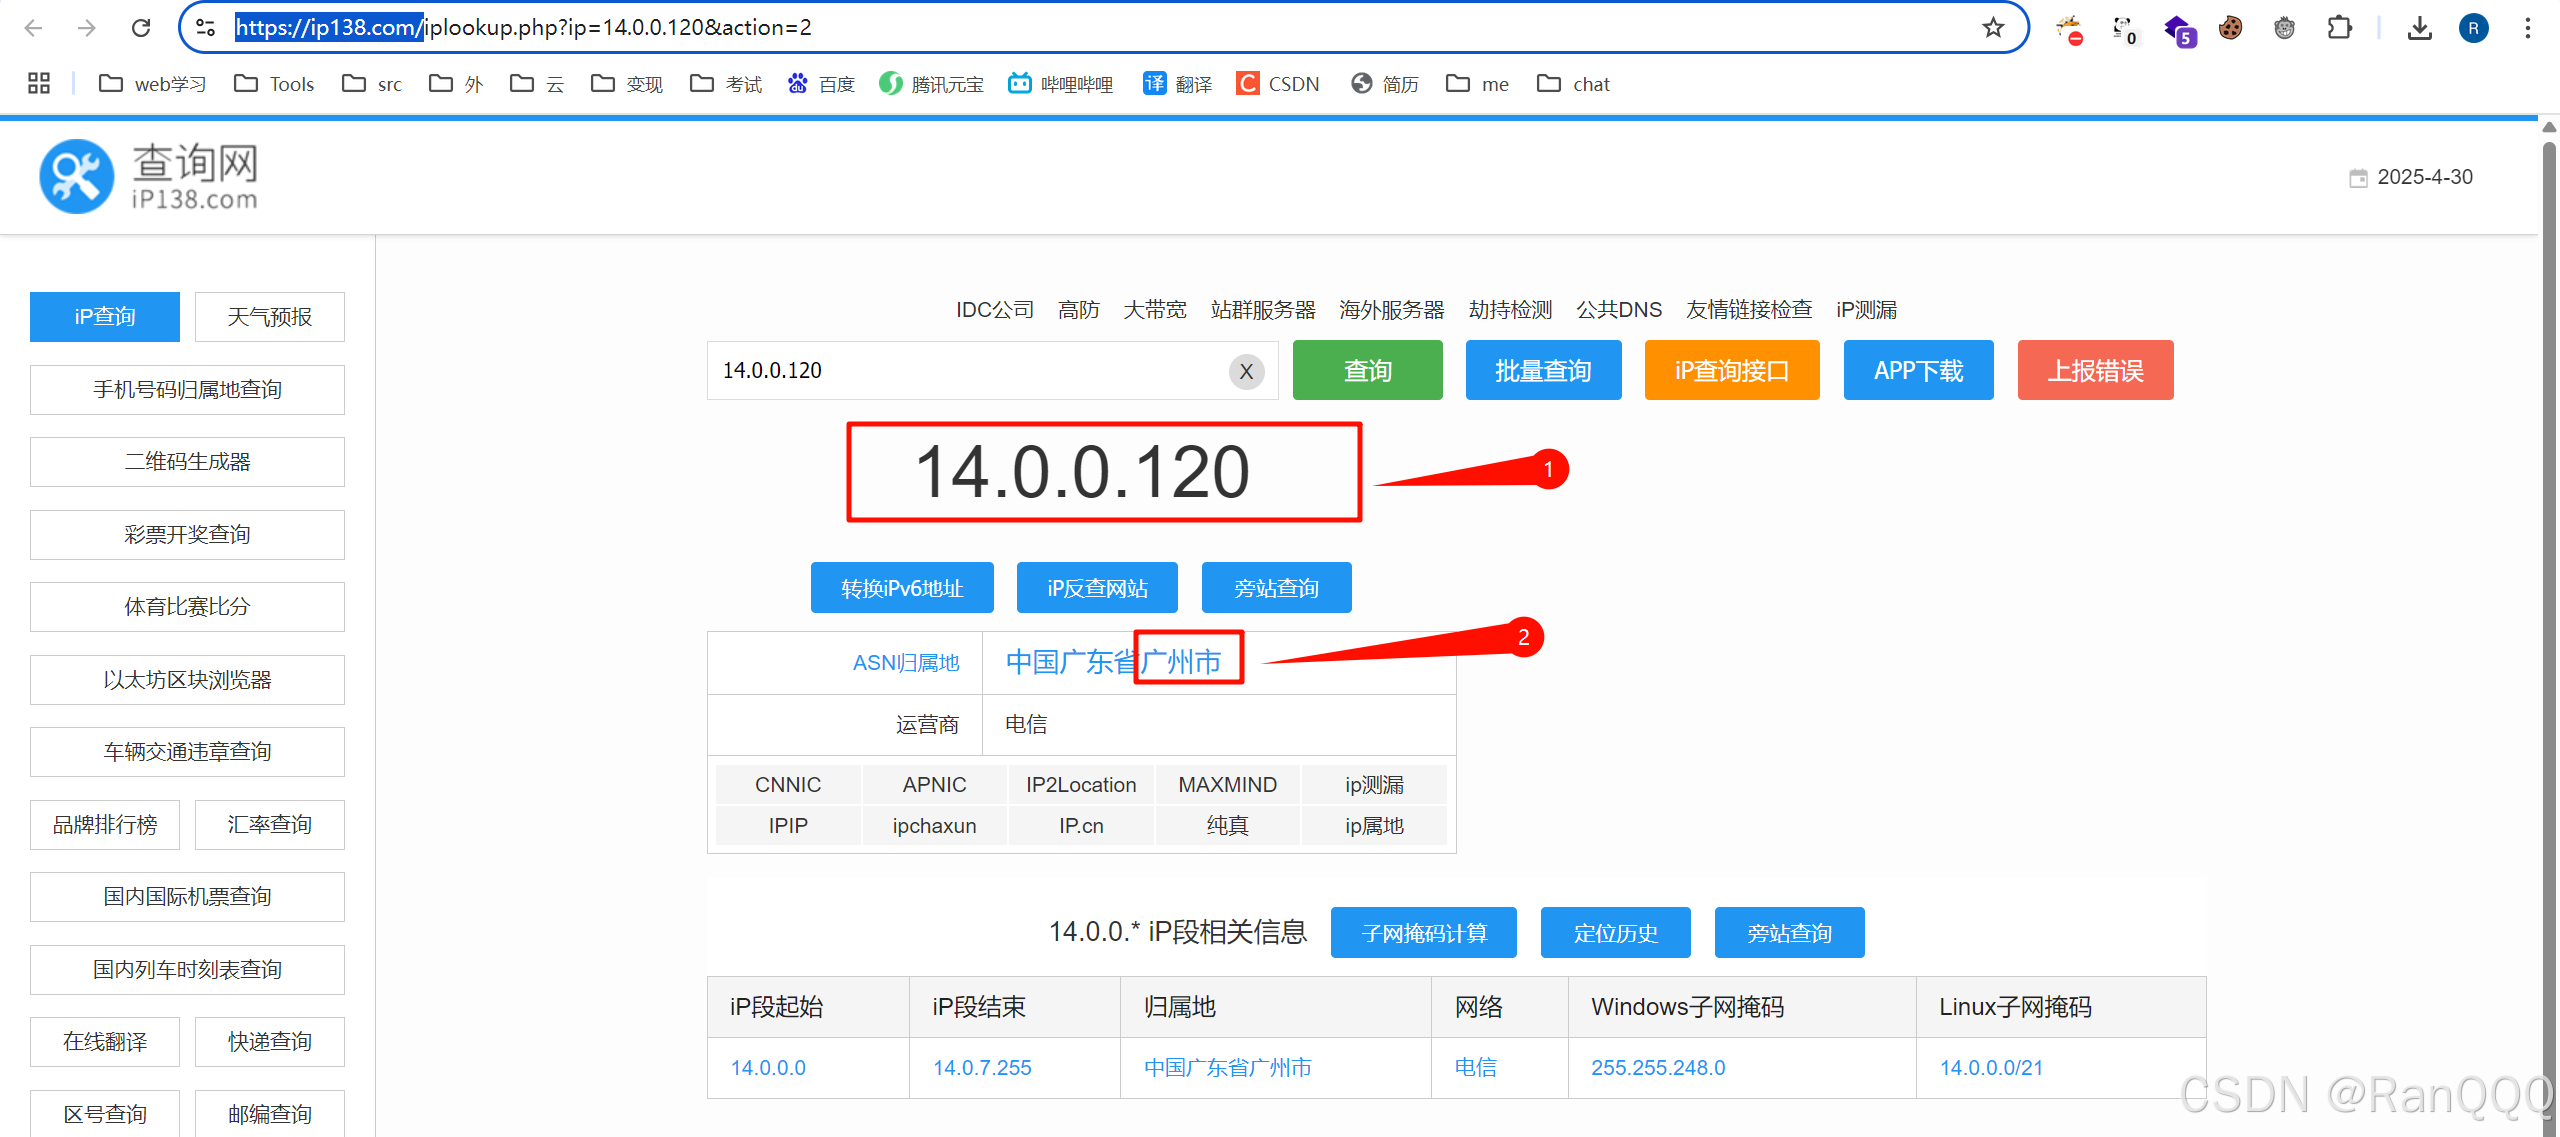
Task: Select the iP查询 sidebar tab
Action: [x=105, y=317]
